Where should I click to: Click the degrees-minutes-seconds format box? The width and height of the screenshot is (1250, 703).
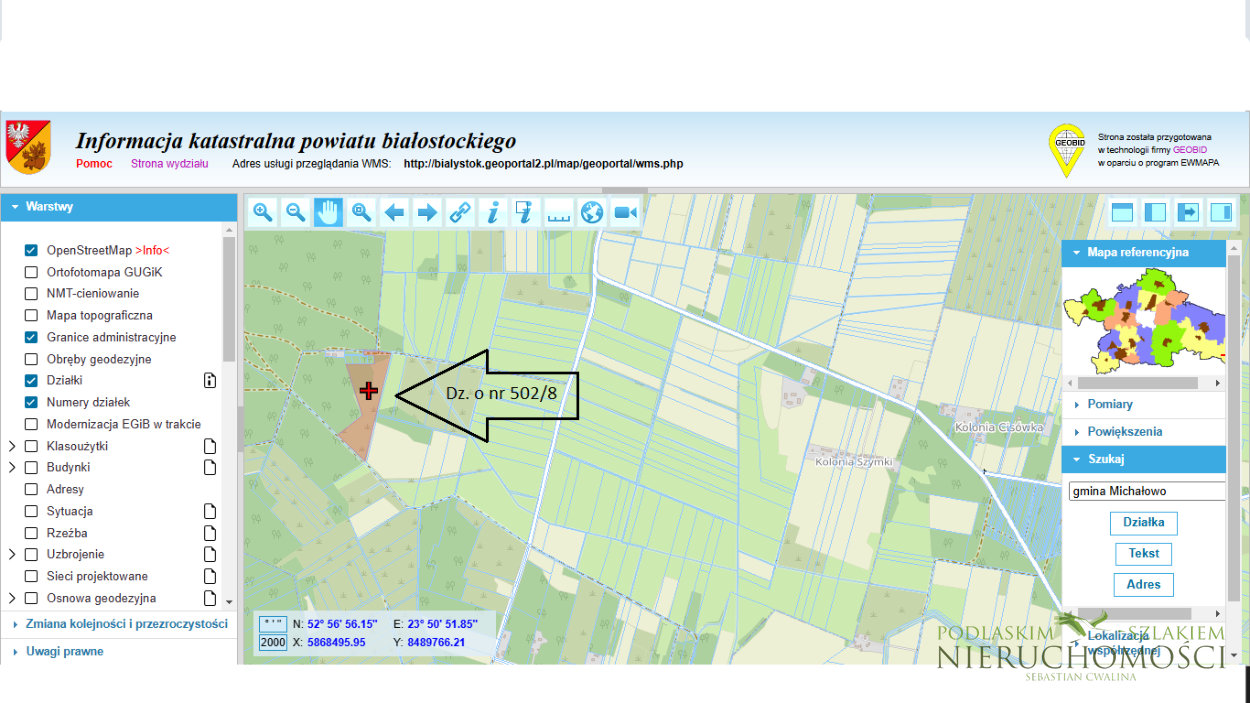pos(273,623)
